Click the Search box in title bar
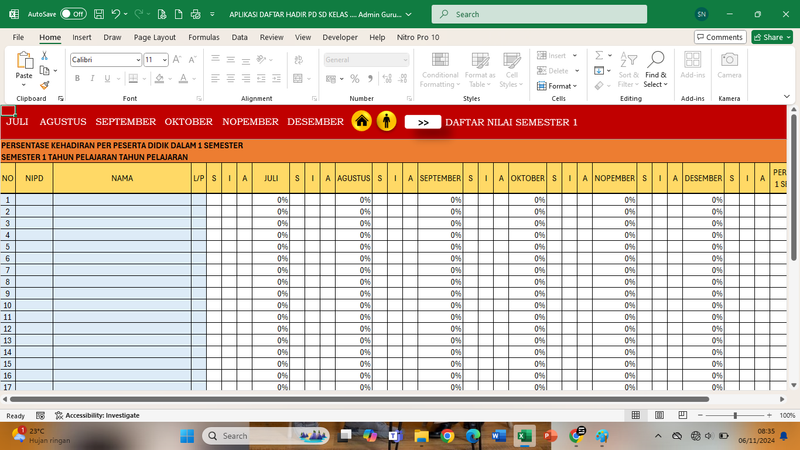Image resolution: width=800 pixels, height=450 pixels. point(539,14)
